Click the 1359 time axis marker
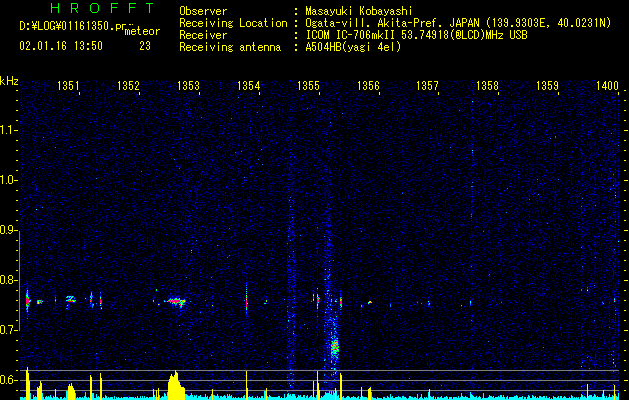 tap(547, 85)
